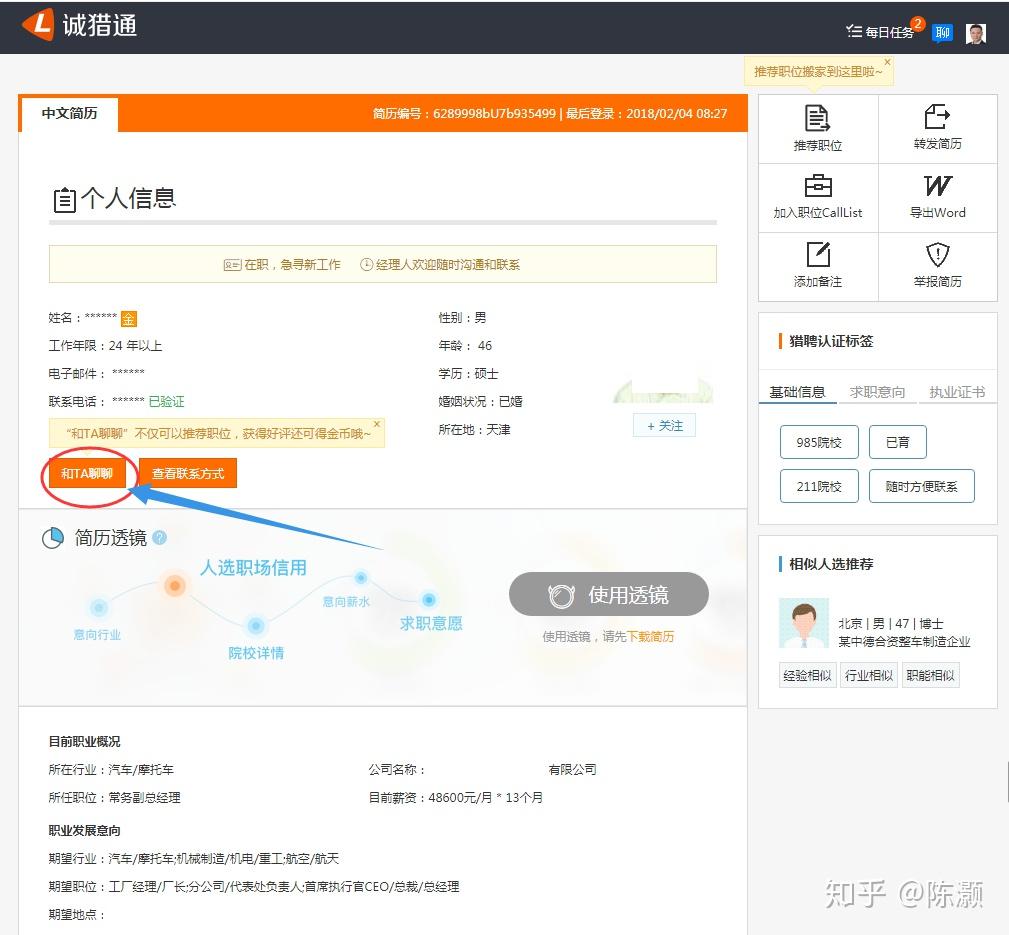Screen dimensions: 1009x935
Task: Click the 已验证 verified label
Action: point(166,402)
